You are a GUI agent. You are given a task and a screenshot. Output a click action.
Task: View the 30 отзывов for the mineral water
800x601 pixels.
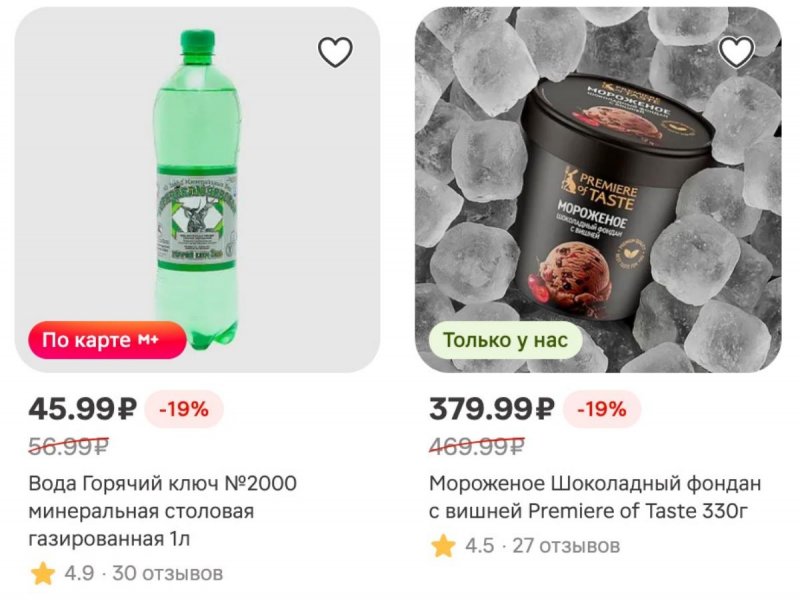[166, 574]
